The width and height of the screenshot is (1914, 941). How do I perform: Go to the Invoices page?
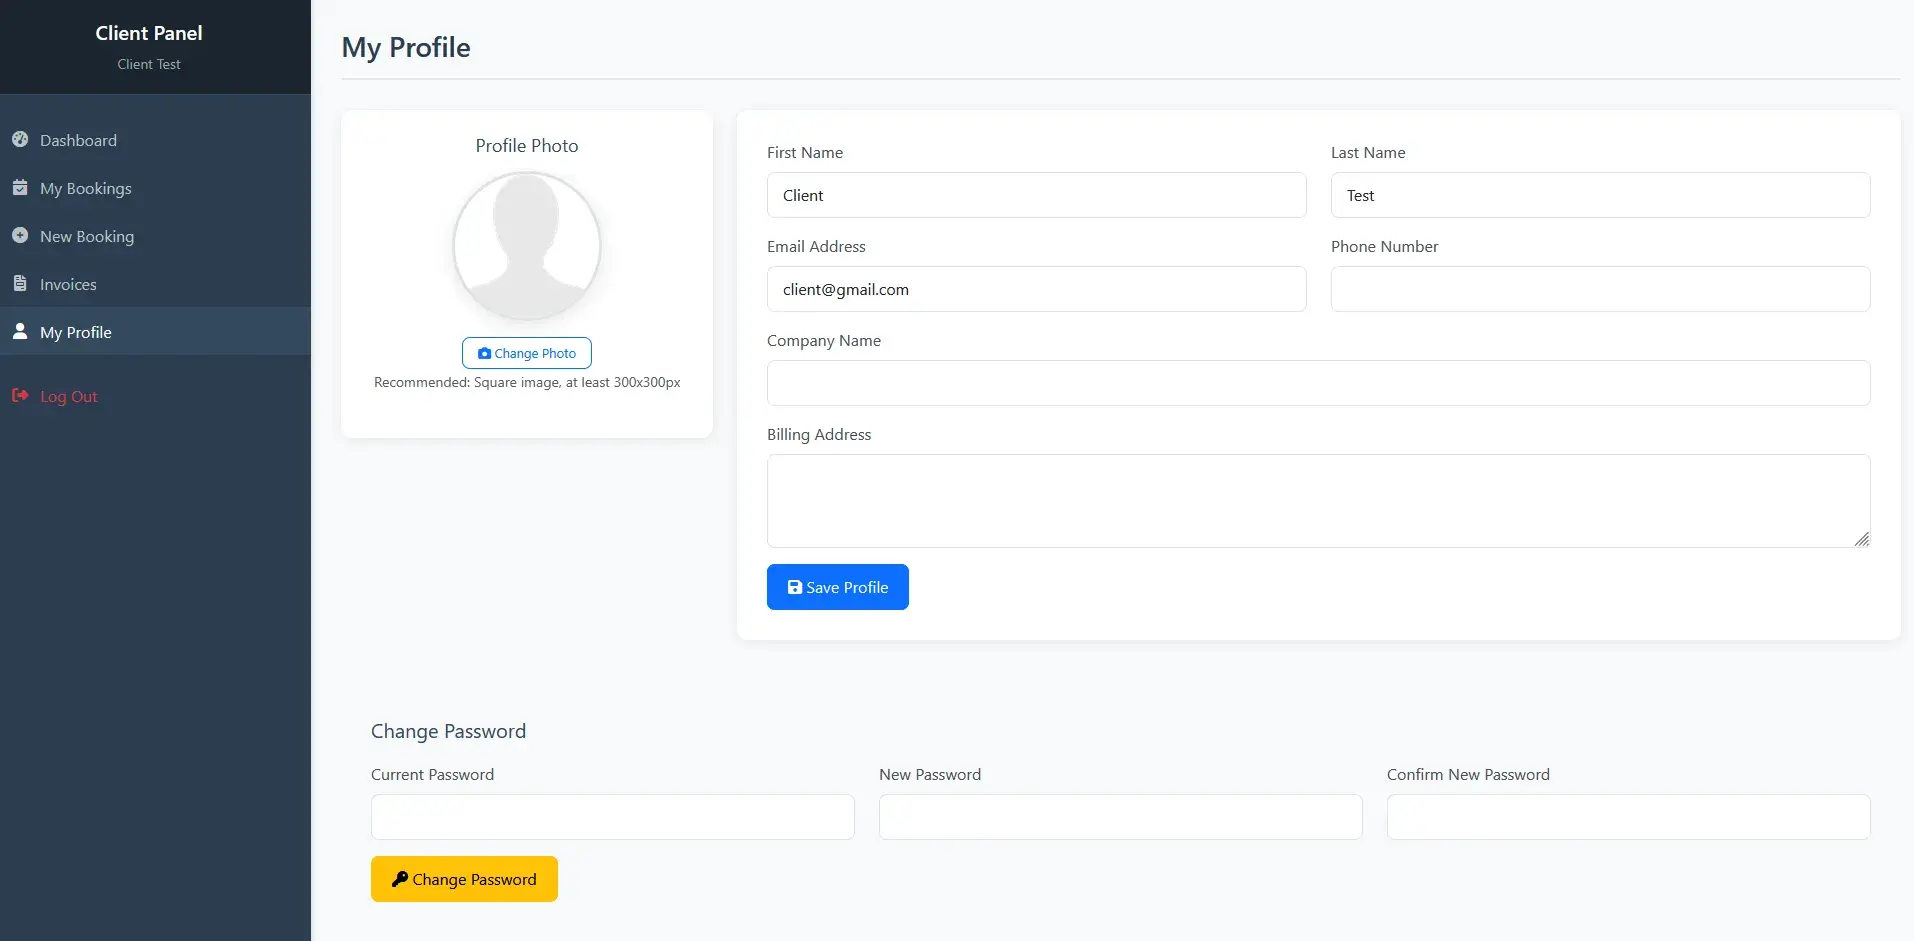68,285
